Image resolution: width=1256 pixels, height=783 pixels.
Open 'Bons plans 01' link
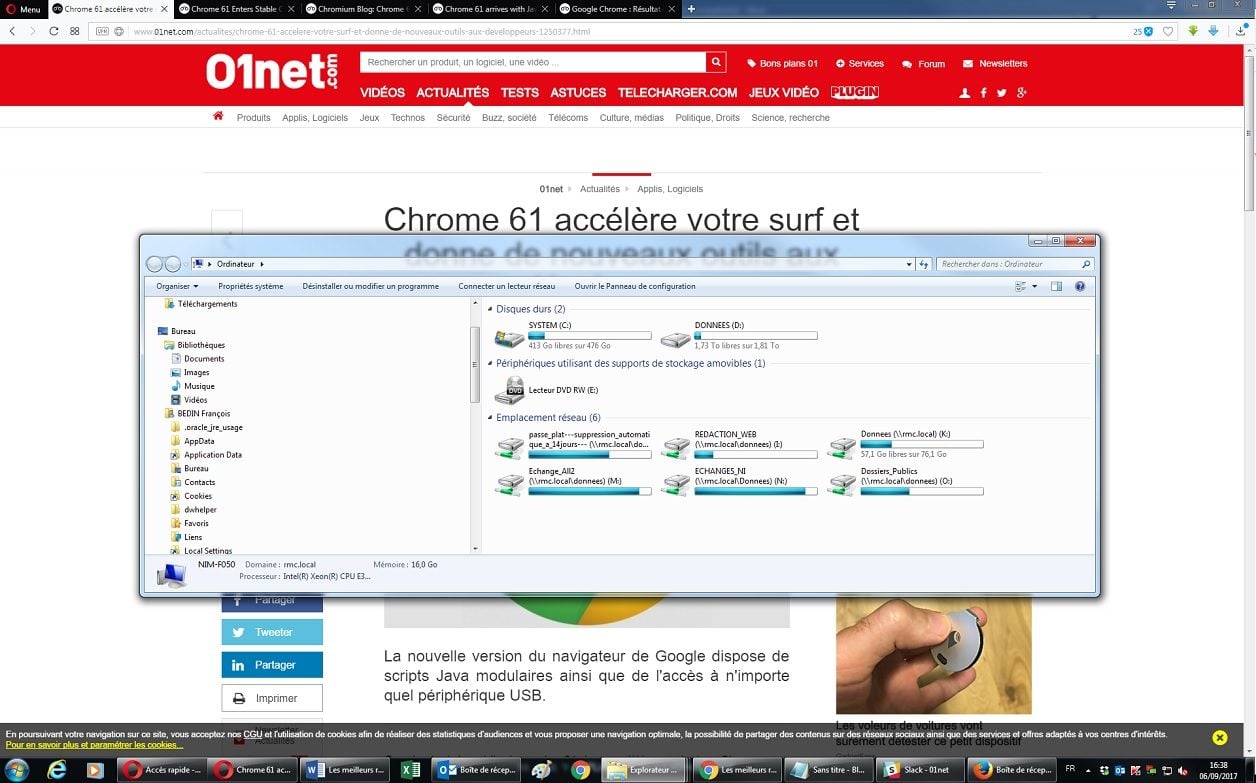pos(783,63)
